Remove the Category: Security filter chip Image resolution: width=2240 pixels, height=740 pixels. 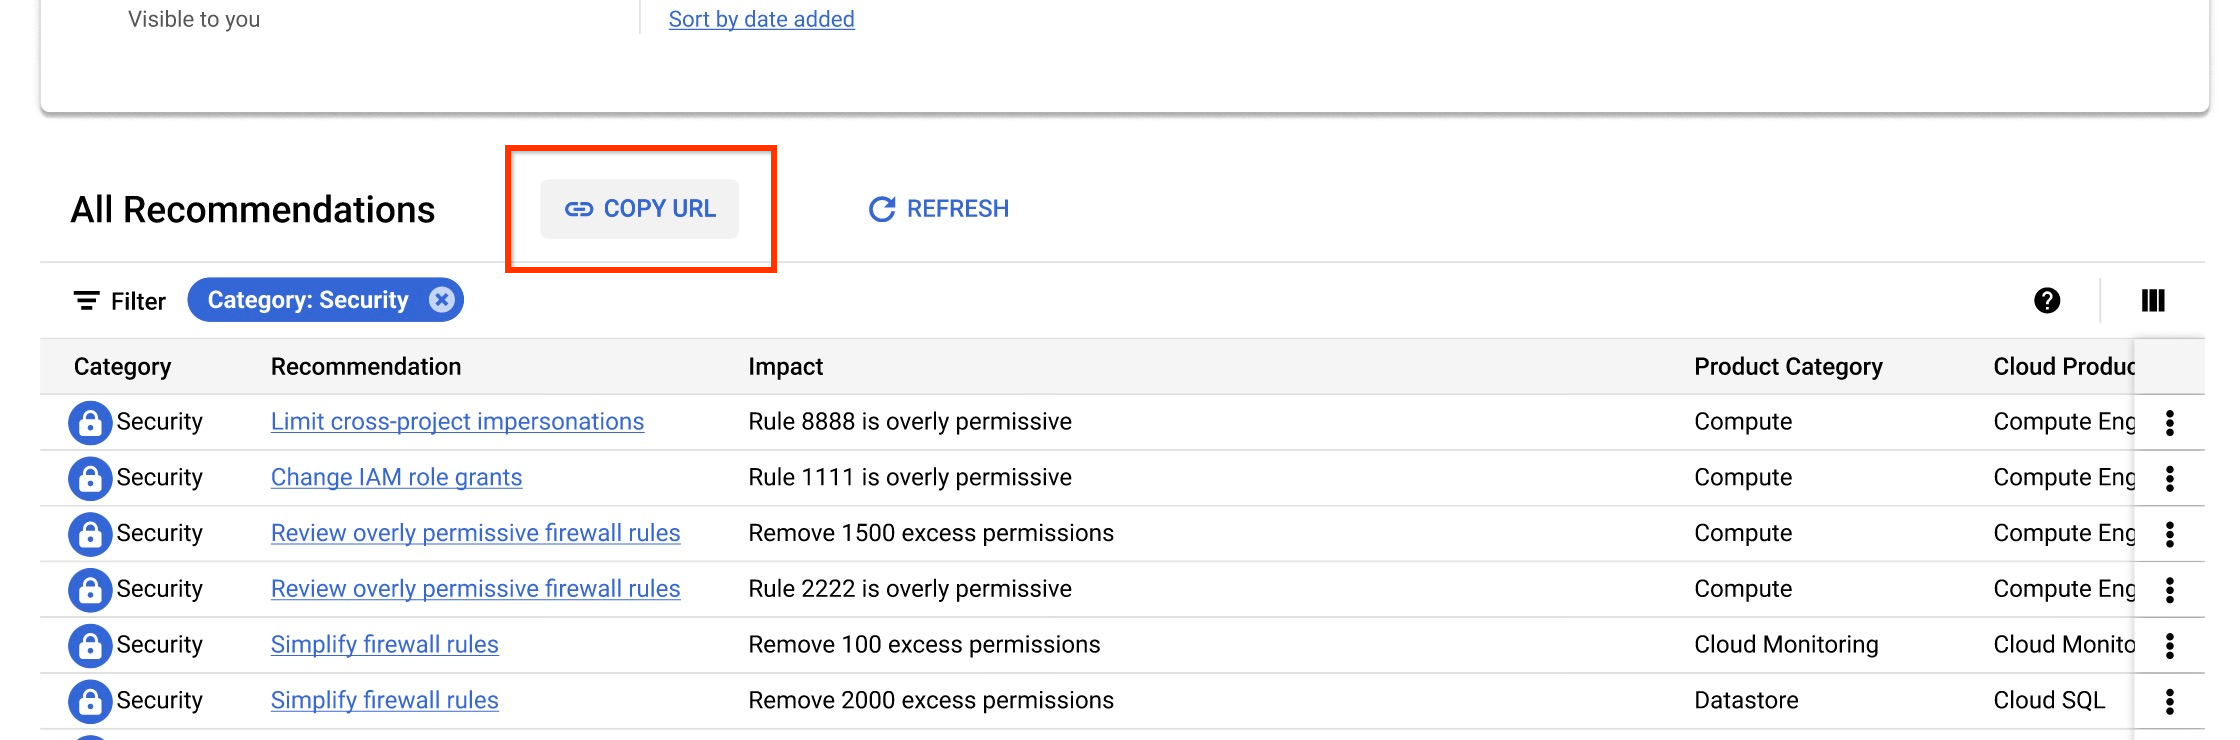[x=441, y=300]
